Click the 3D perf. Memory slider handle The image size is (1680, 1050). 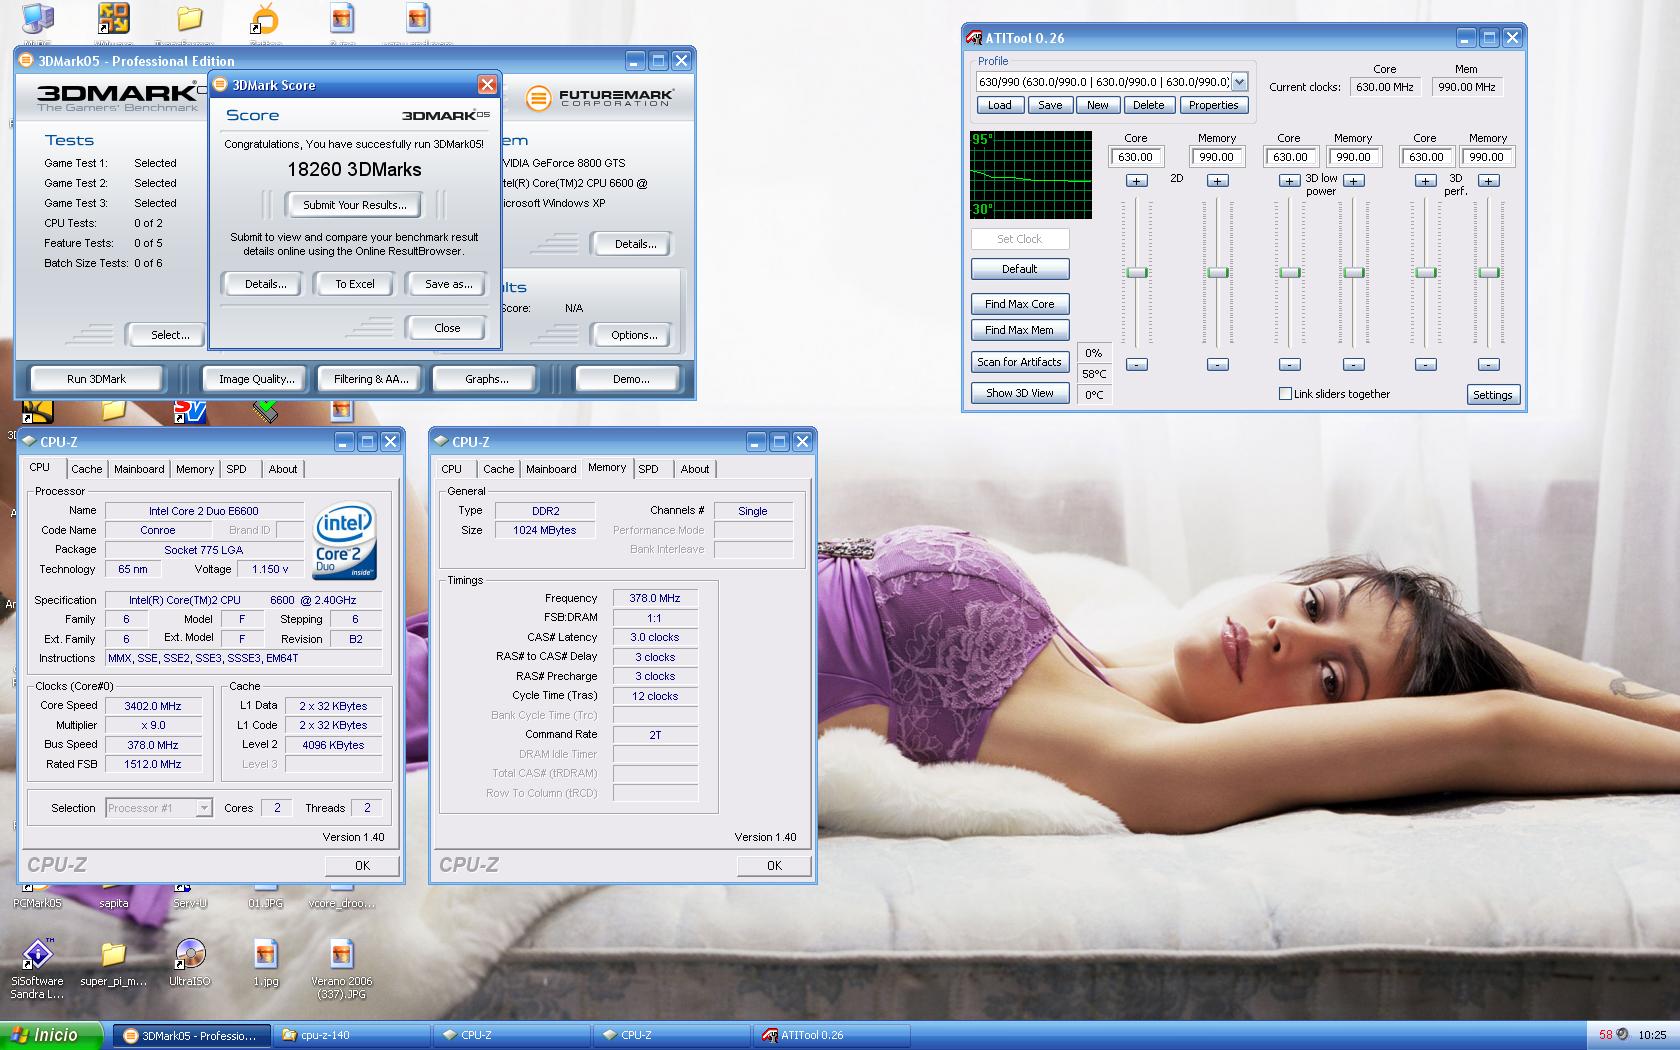click(x=1489, y=273)
